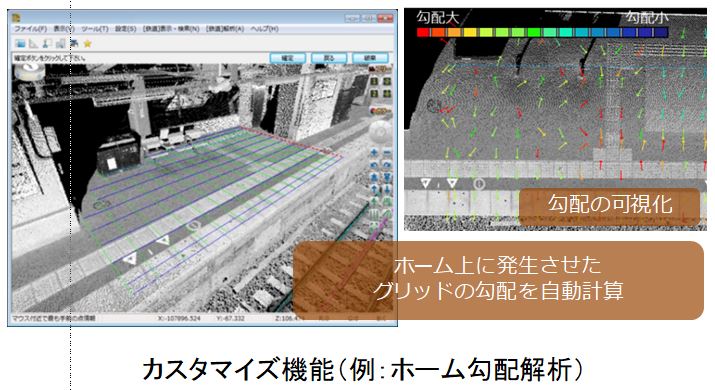715x390 pixels.
Task: Click the application icon in the title bar
Action: point(16,18)
